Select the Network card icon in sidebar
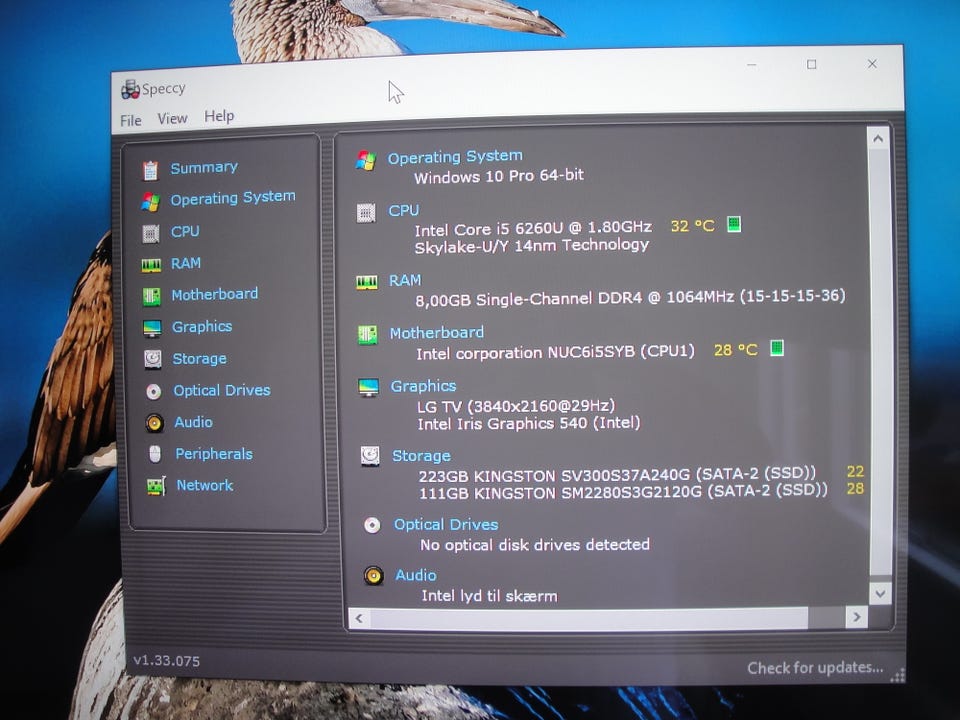The height and width of the screenshot is (720, 960). click(x=156, y=486)
